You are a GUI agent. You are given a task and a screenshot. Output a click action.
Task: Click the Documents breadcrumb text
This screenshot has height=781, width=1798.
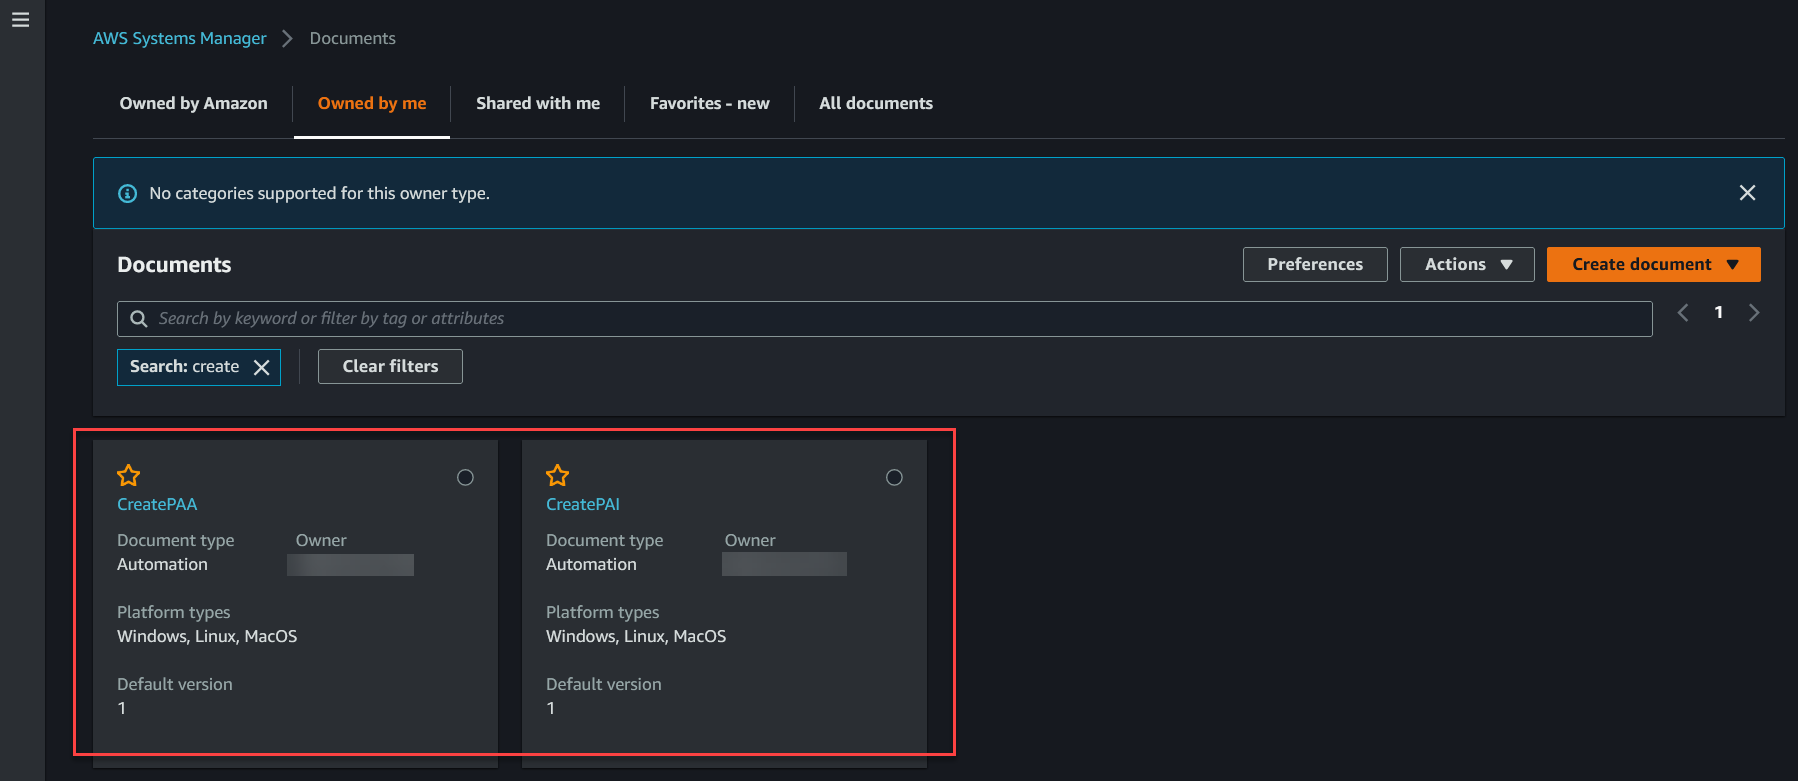(352, 38)
